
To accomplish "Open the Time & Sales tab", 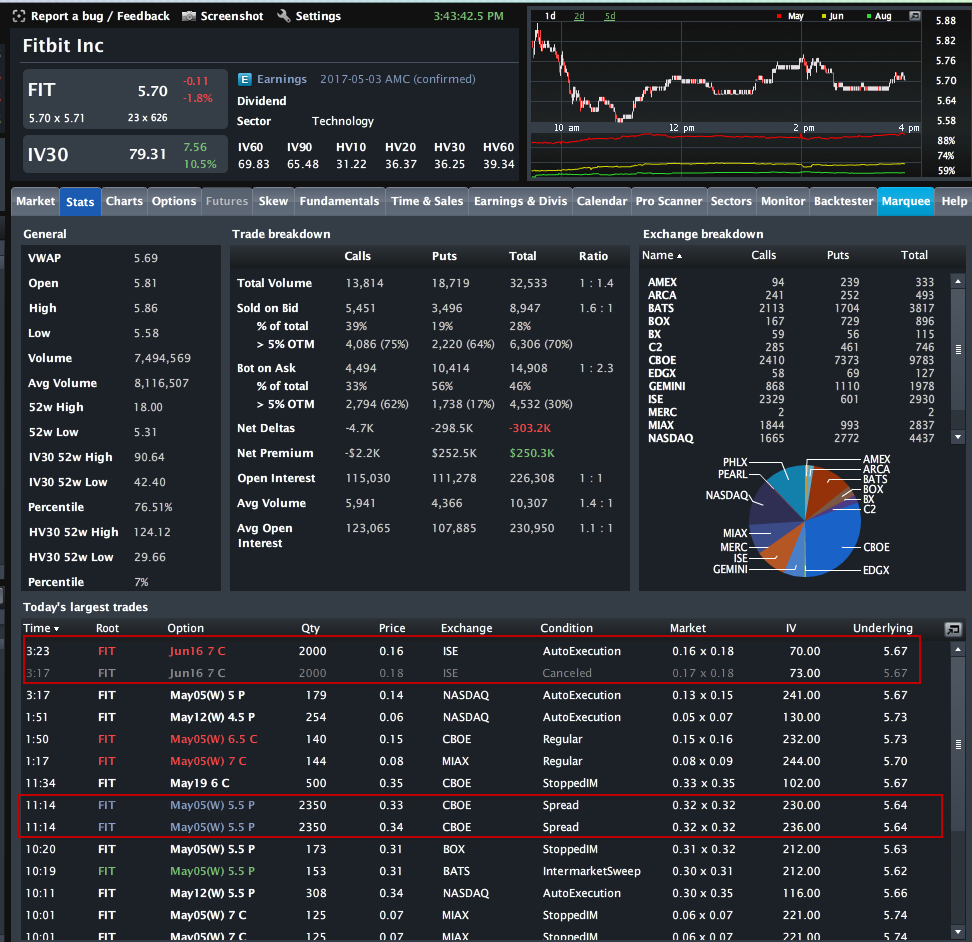I will (x=427, y=201).
